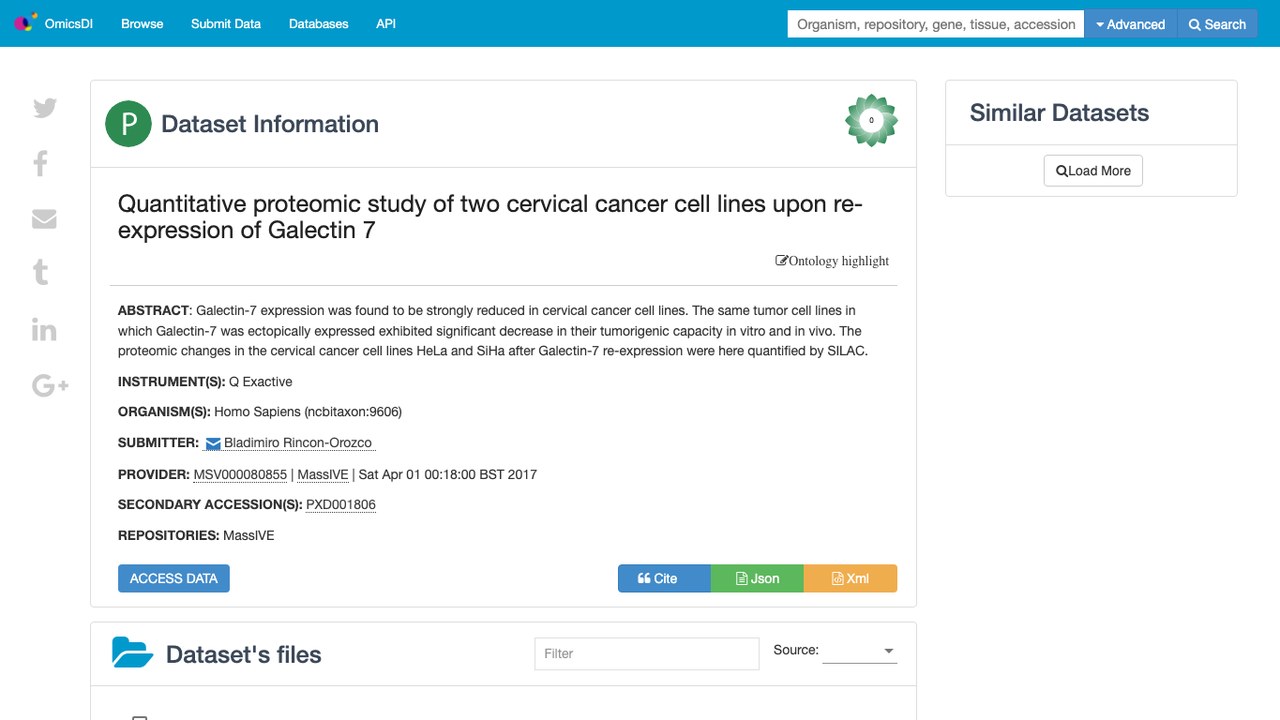Share dataset on Tumblr
The image size is (1280, 720).
pyautogui.click(x=41, y=272)
